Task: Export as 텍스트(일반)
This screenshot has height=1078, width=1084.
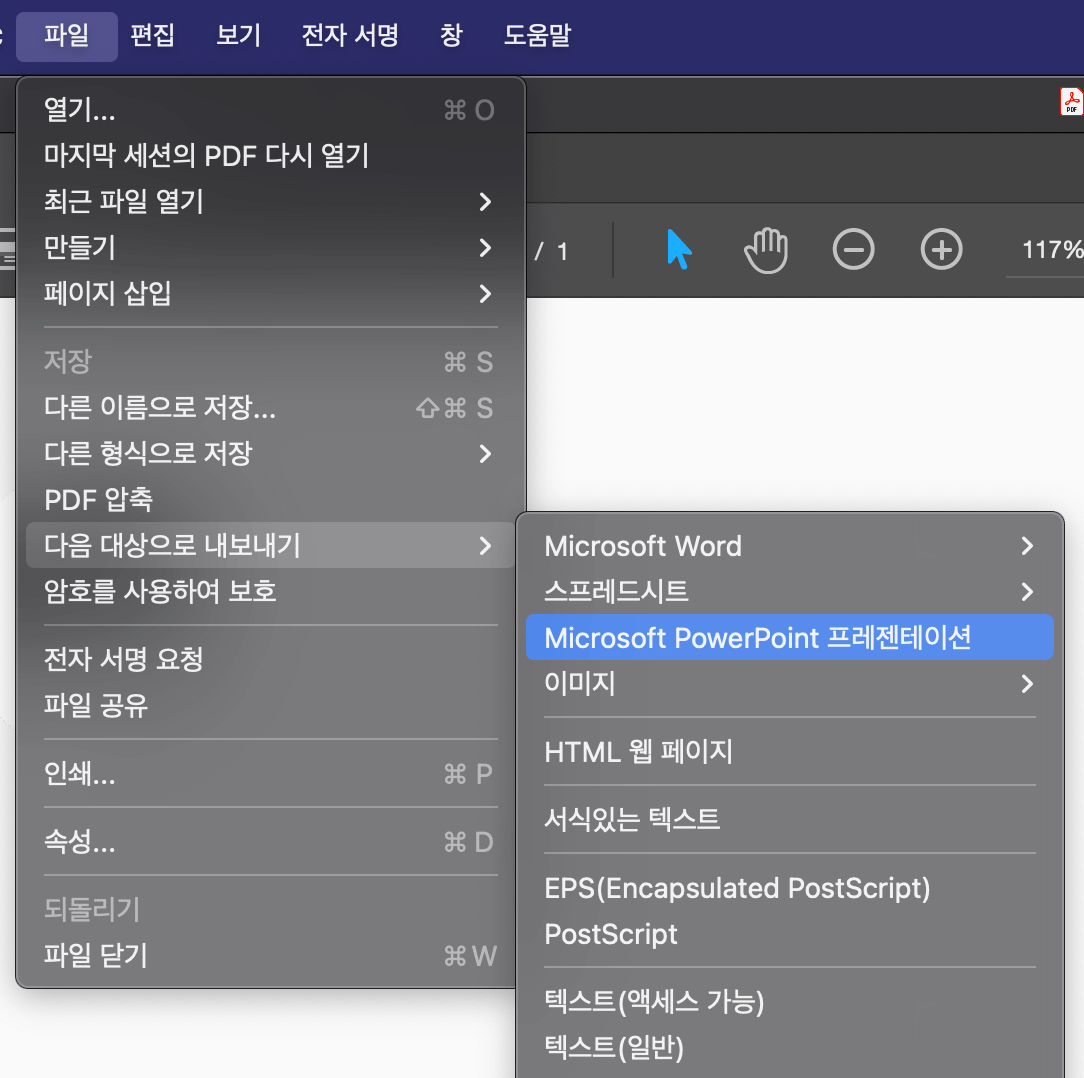Action: pos(789,1048)
